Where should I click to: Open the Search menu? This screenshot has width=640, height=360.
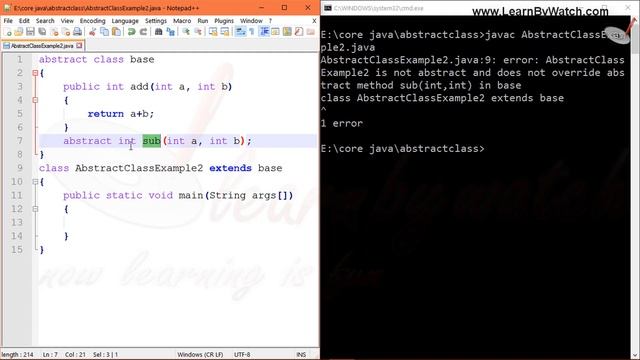[45, 20]
